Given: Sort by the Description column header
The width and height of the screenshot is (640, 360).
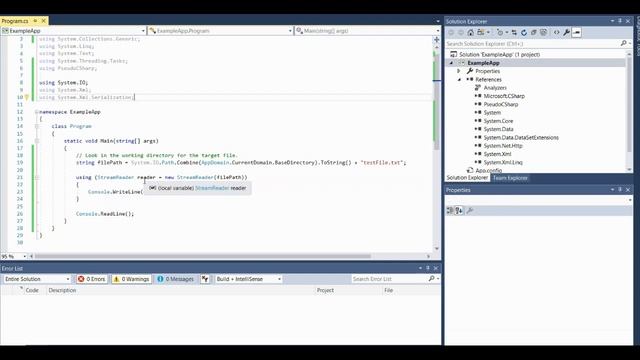Looking at the screenshot, I should point(62,290).
